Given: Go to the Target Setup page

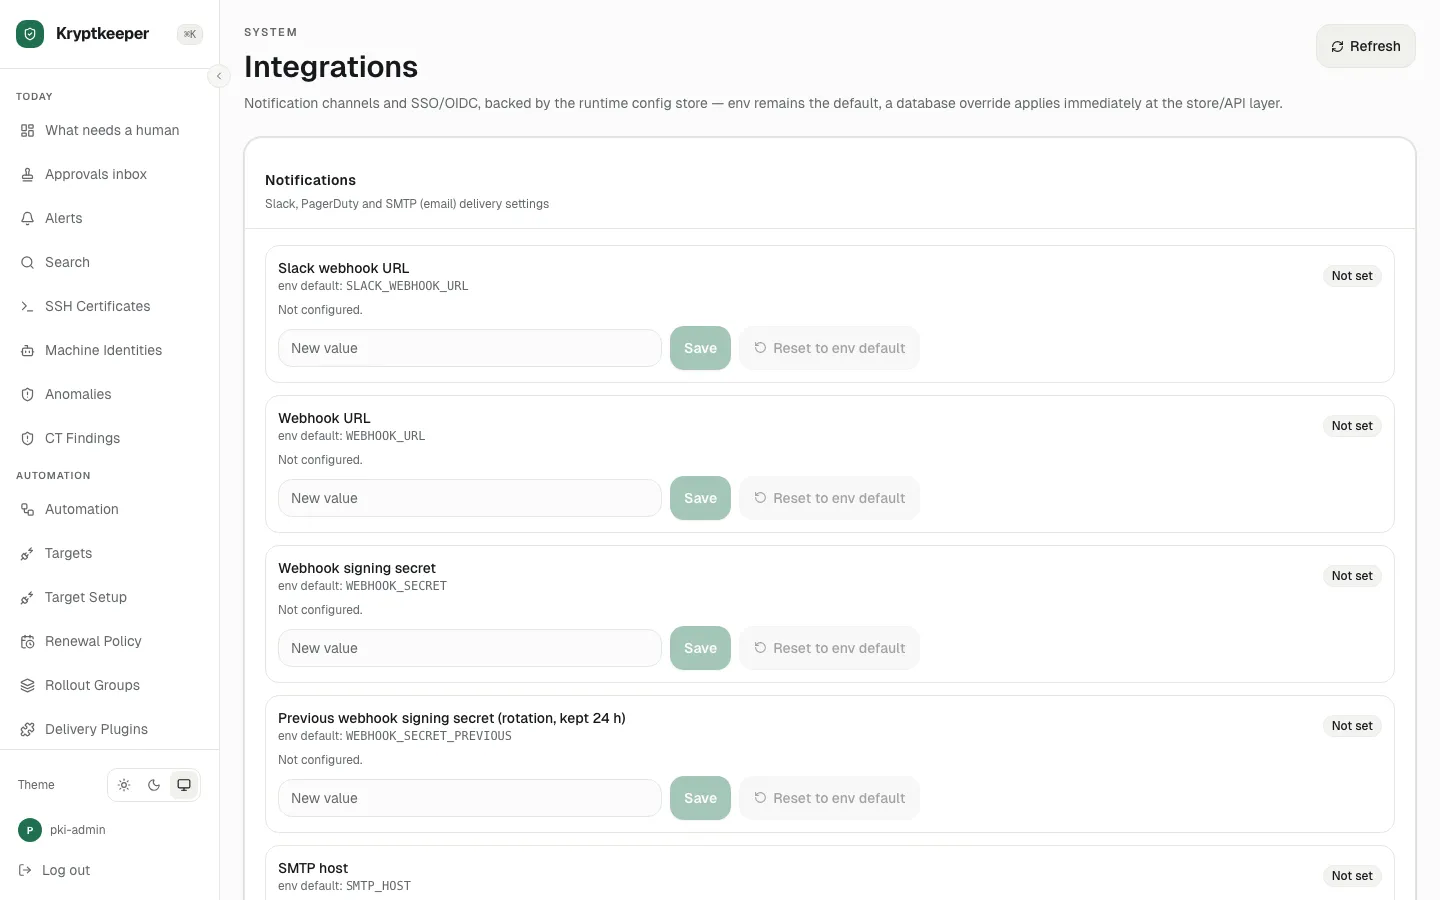Looking at the screenshot, I should [x=109, y=598].
